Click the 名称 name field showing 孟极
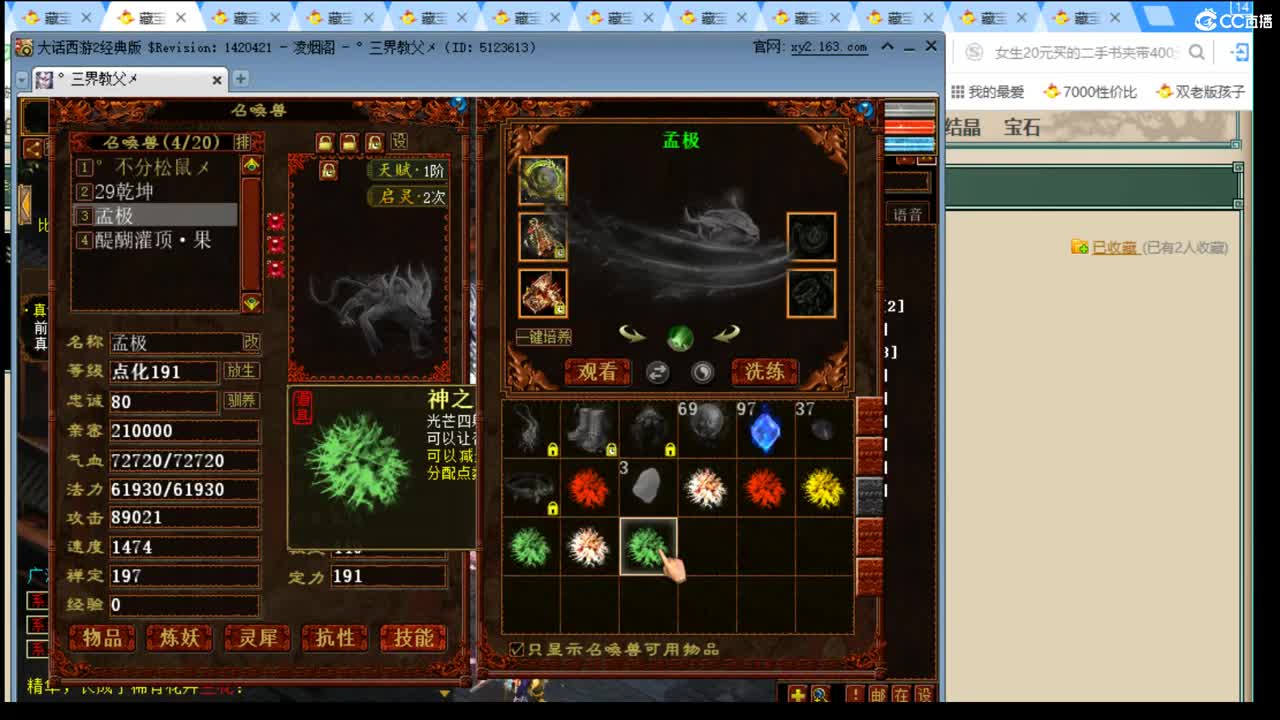The height and width of the screenshot is (720, 1280). [x=175, y=342]
